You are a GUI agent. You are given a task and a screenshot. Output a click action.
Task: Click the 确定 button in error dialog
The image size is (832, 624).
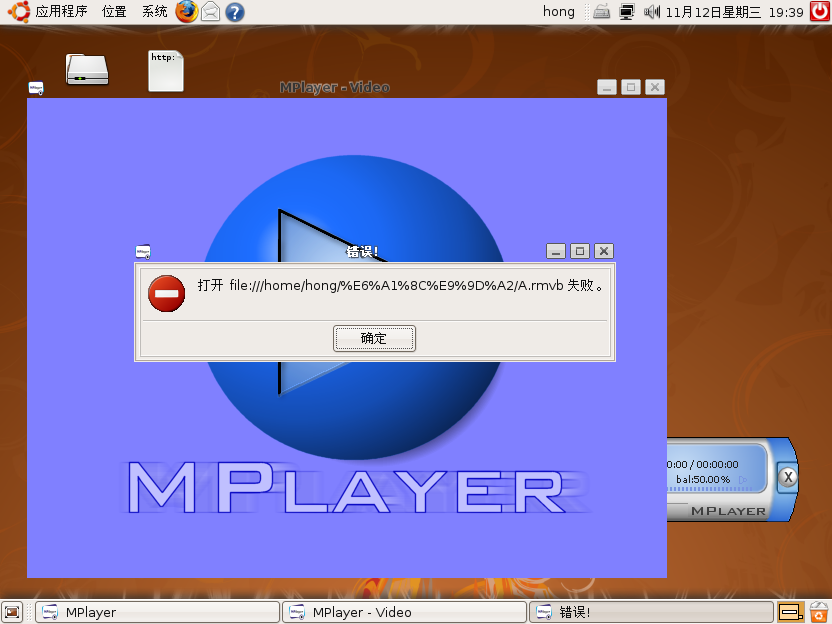374,338
